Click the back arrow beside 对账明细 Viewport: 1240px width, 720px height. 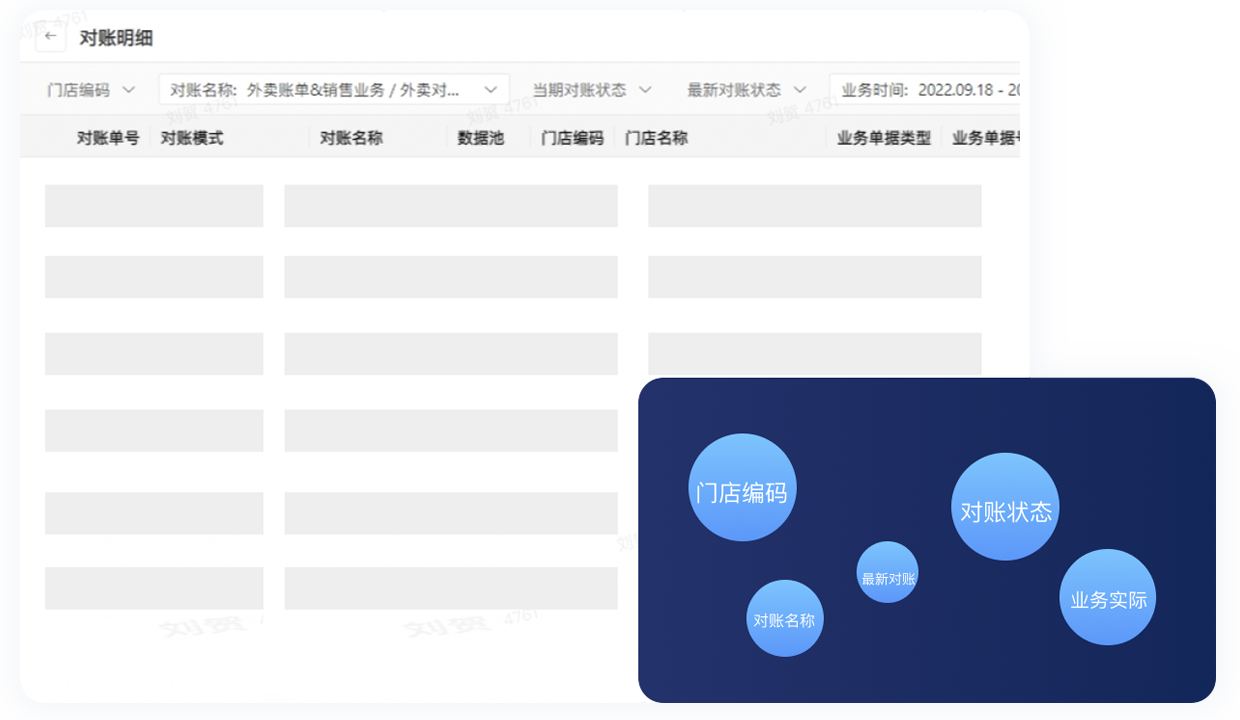50,37
